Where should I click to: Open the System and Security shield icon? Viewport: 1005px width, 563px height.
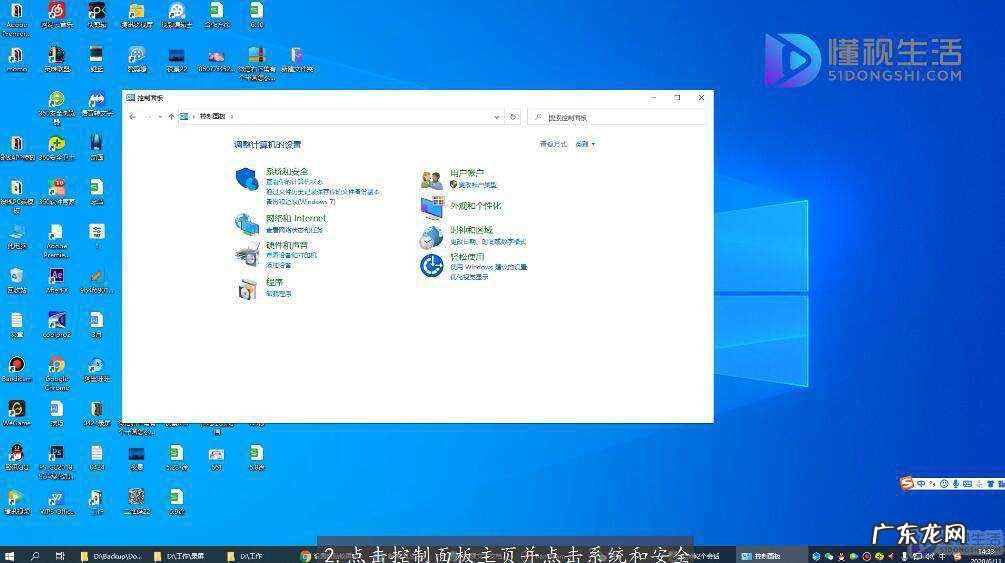coord(246,179)
